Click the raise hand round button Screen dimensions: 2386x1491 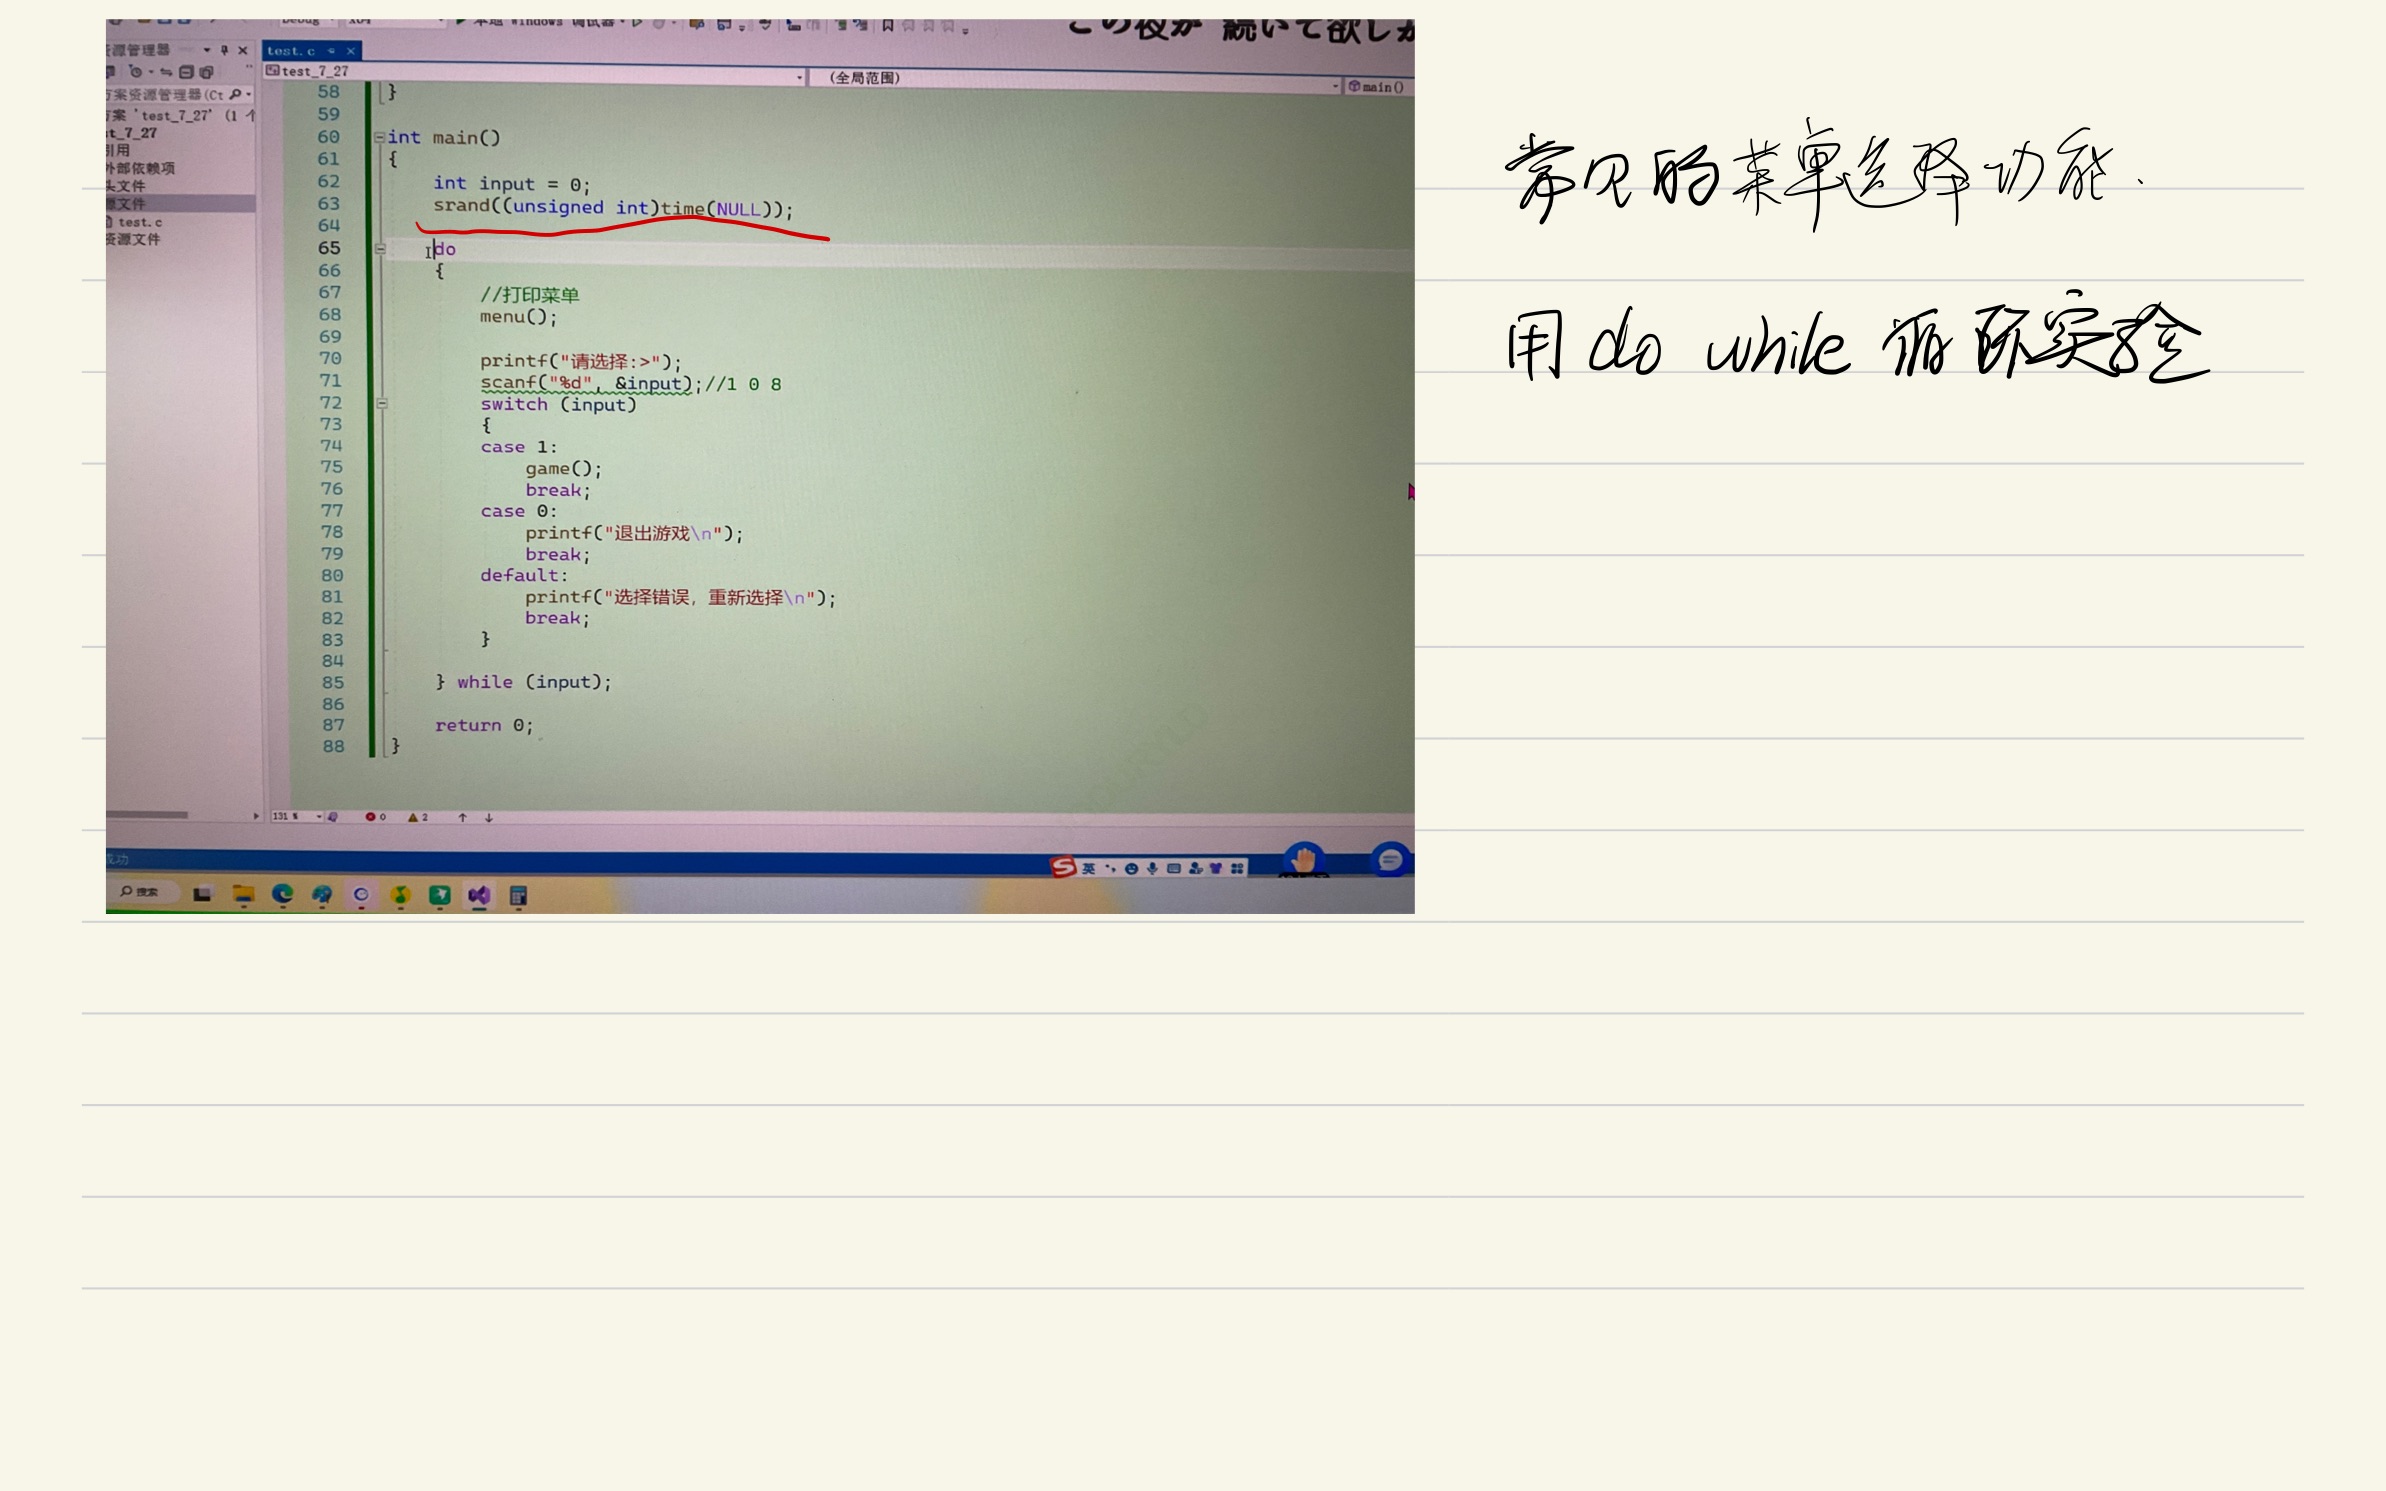click(x=1304, y=859)
